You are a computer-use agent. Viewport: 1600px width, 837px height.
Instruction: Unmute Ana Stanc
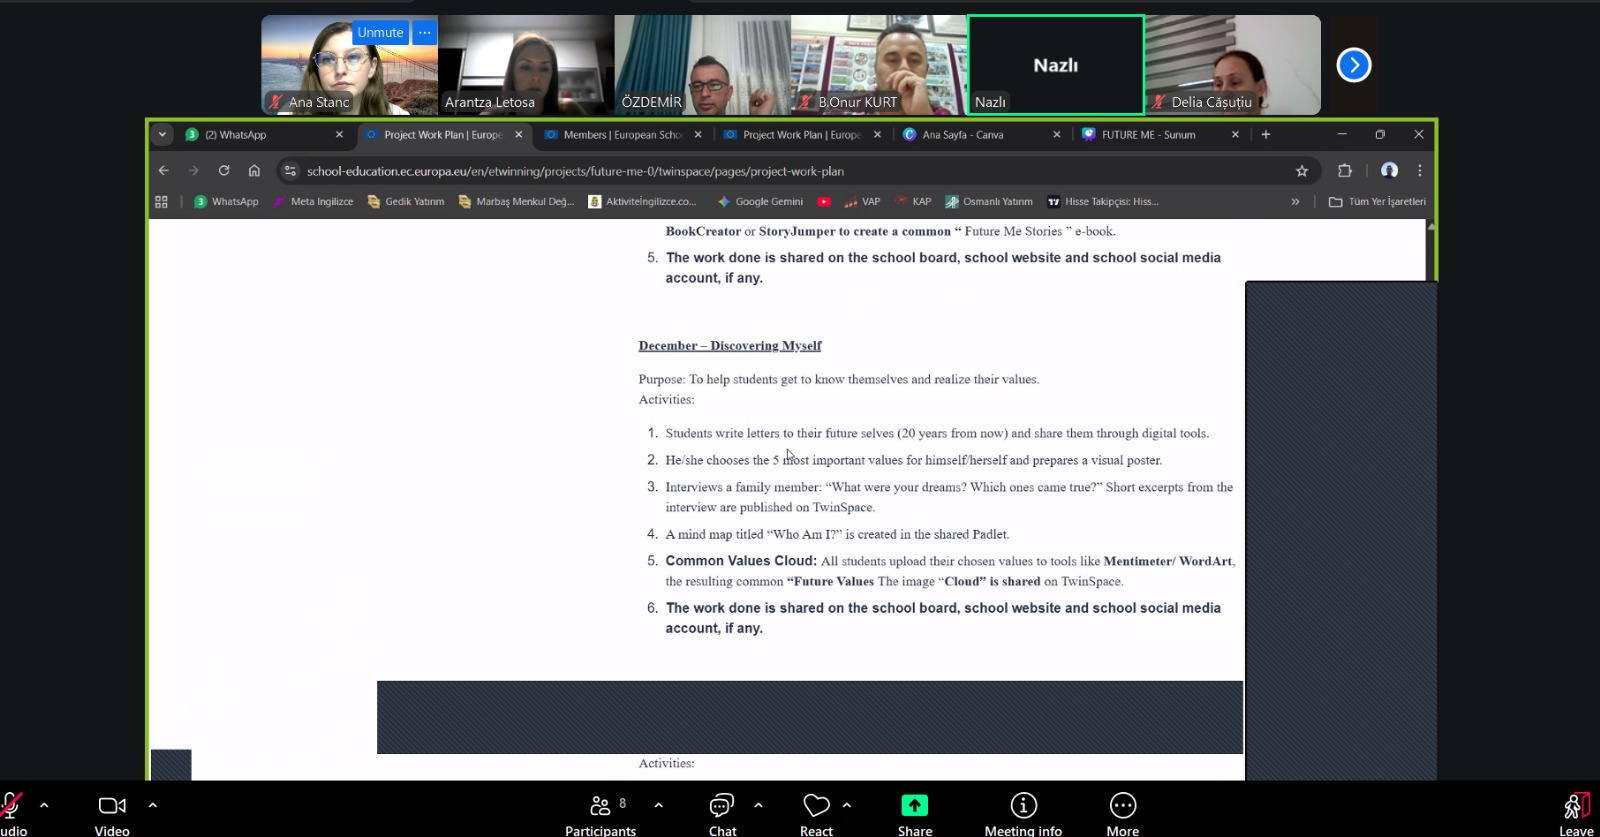click(x=380, y=33)
